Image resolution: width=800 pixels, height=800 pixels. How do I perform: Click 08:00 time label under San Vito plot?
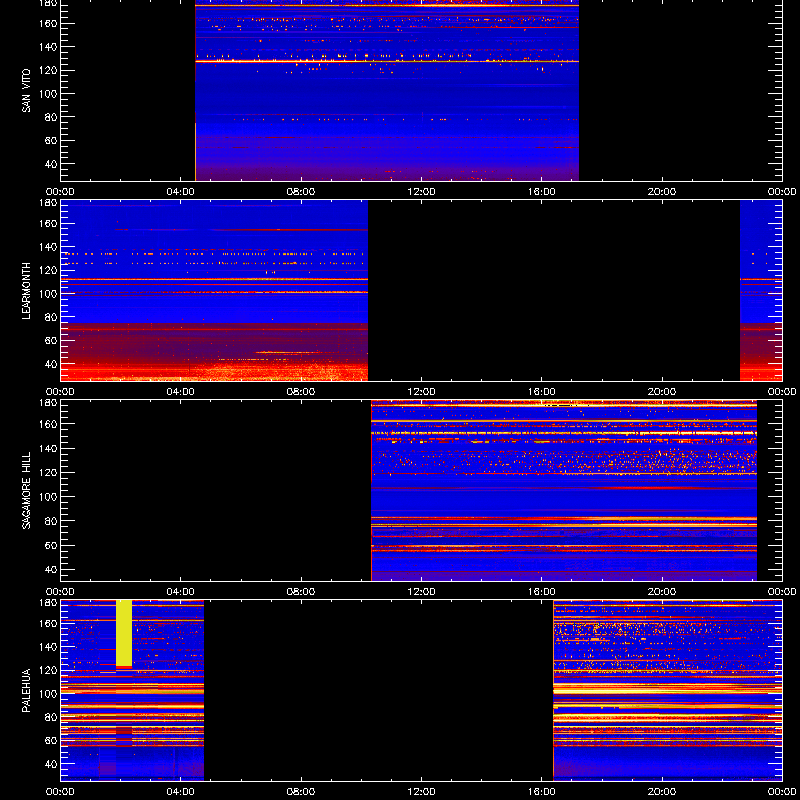tap(301, 192)
